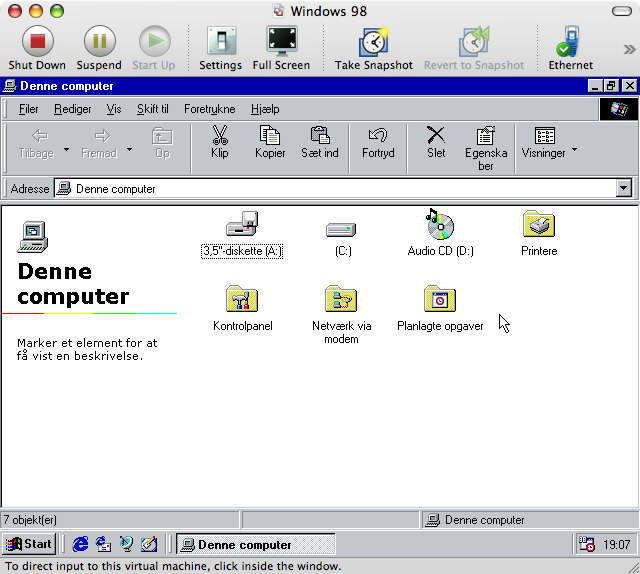Click the Kopier copy button

[270, 142]
